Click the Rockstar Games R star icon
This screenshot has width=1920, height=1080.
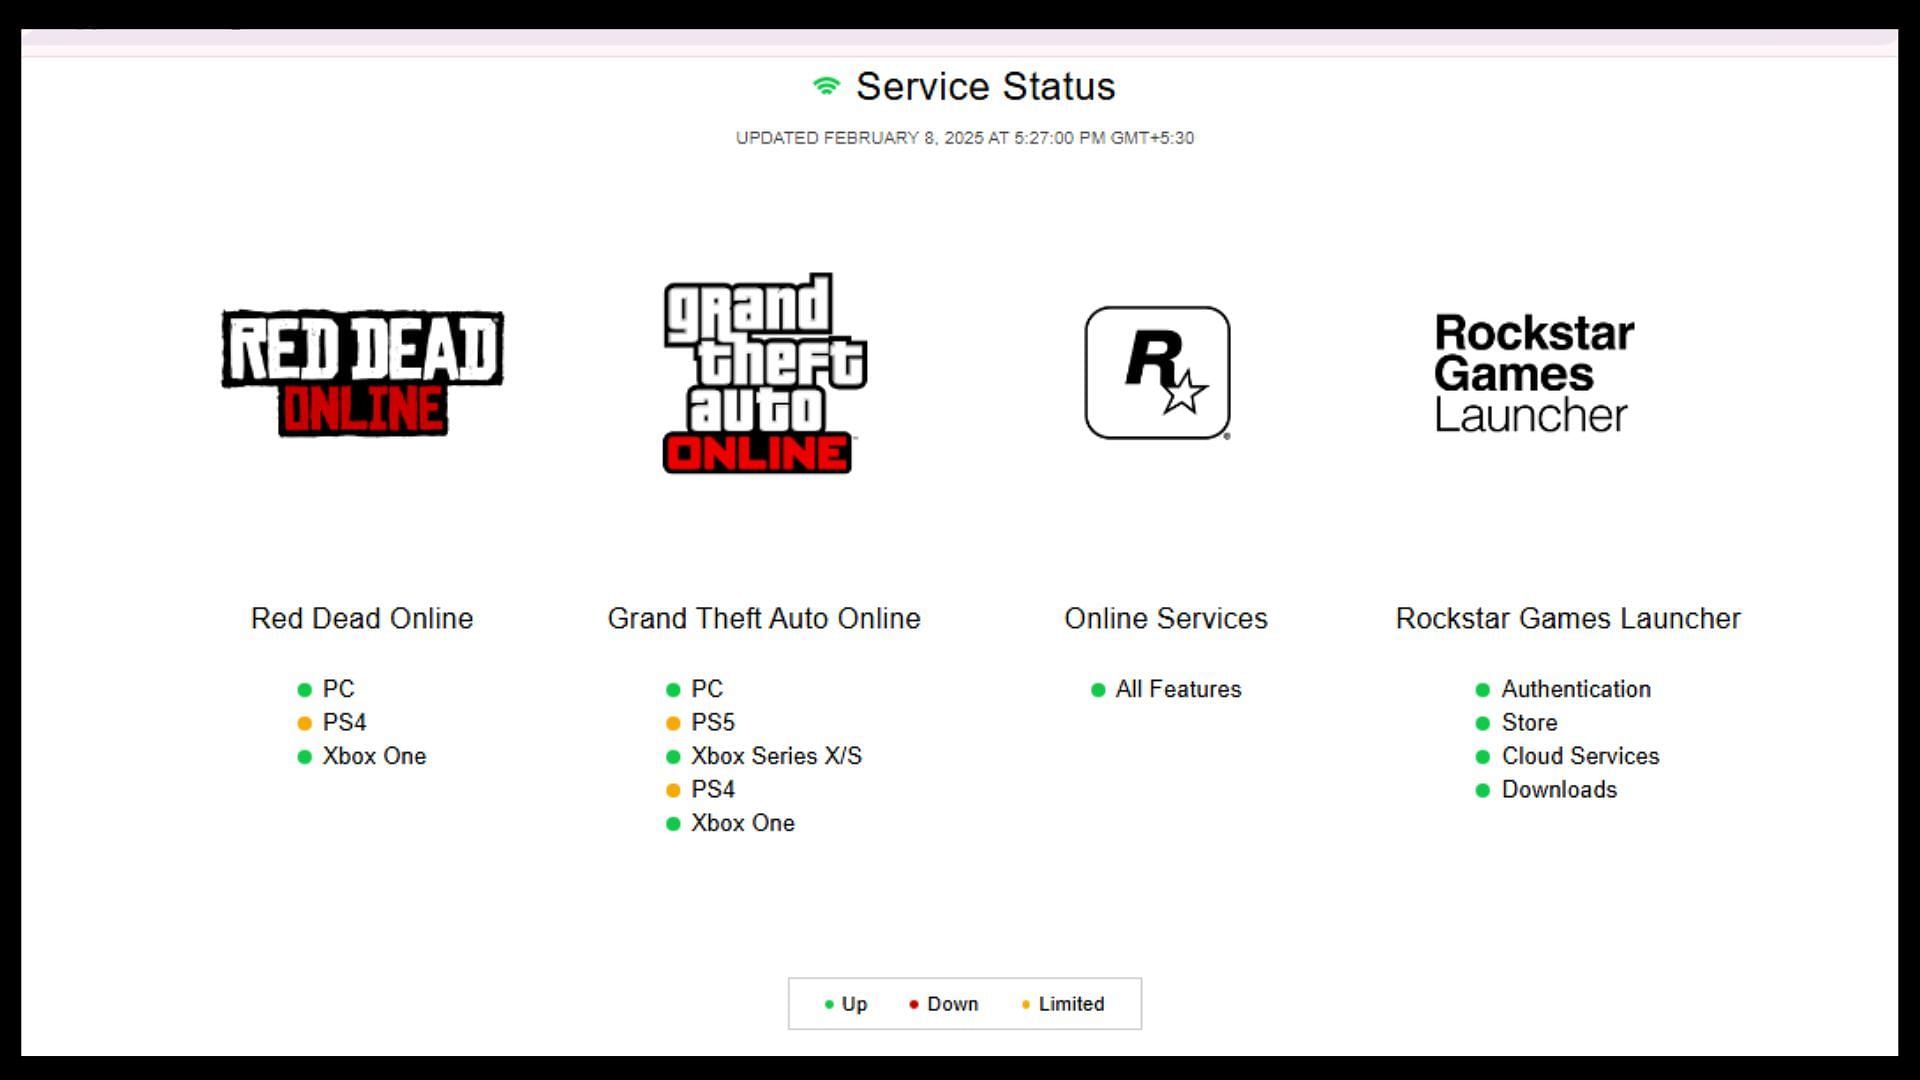point(1158,372)
